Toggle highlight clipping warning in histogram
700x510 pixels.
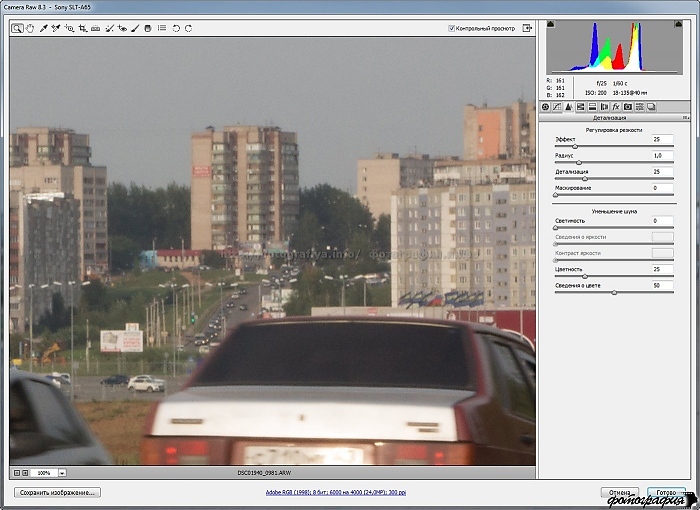678,24
